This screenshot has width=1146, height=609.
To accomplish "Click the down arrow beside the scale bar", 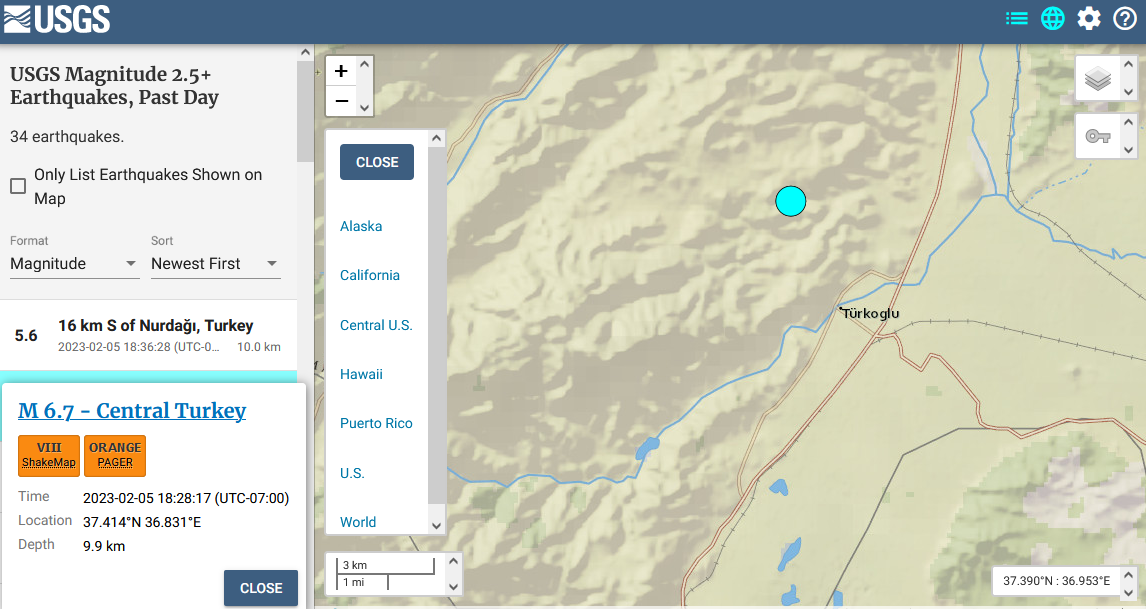I will coord(453,587).
